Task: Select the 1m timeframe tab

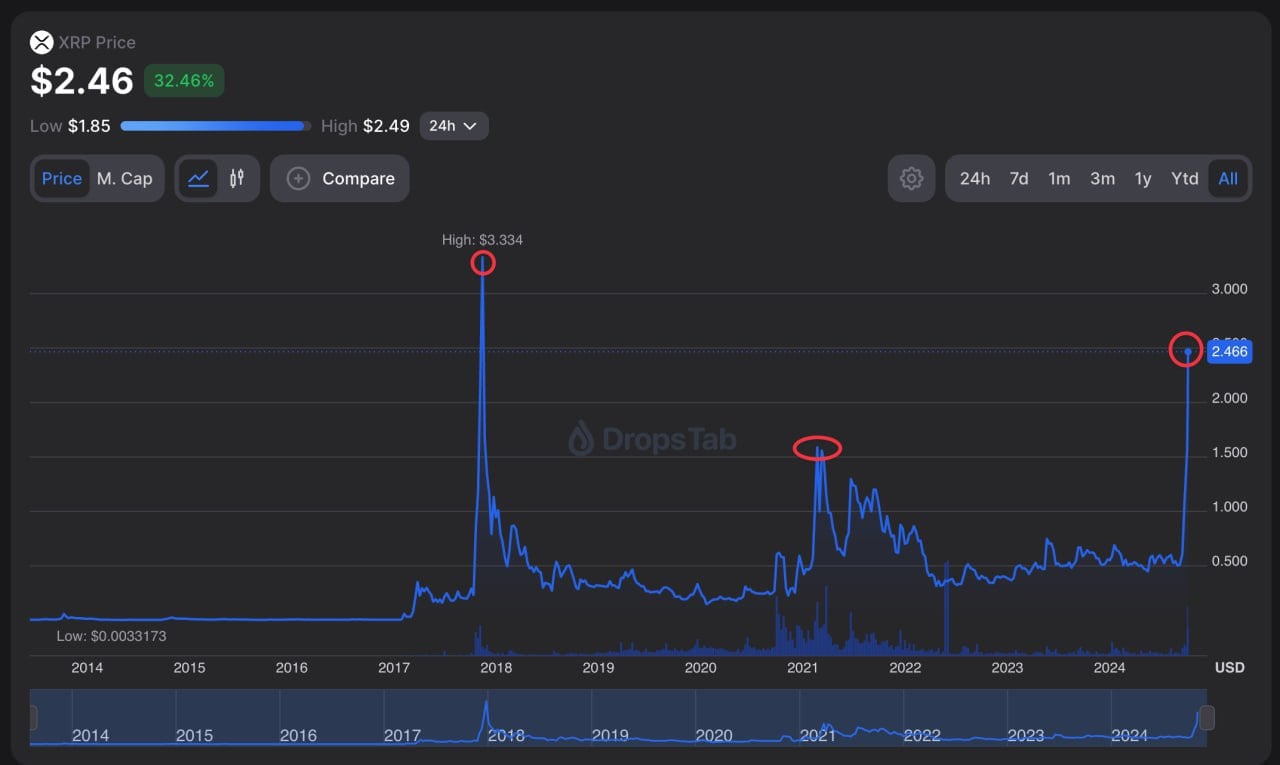Action: tap(1059, 179)
